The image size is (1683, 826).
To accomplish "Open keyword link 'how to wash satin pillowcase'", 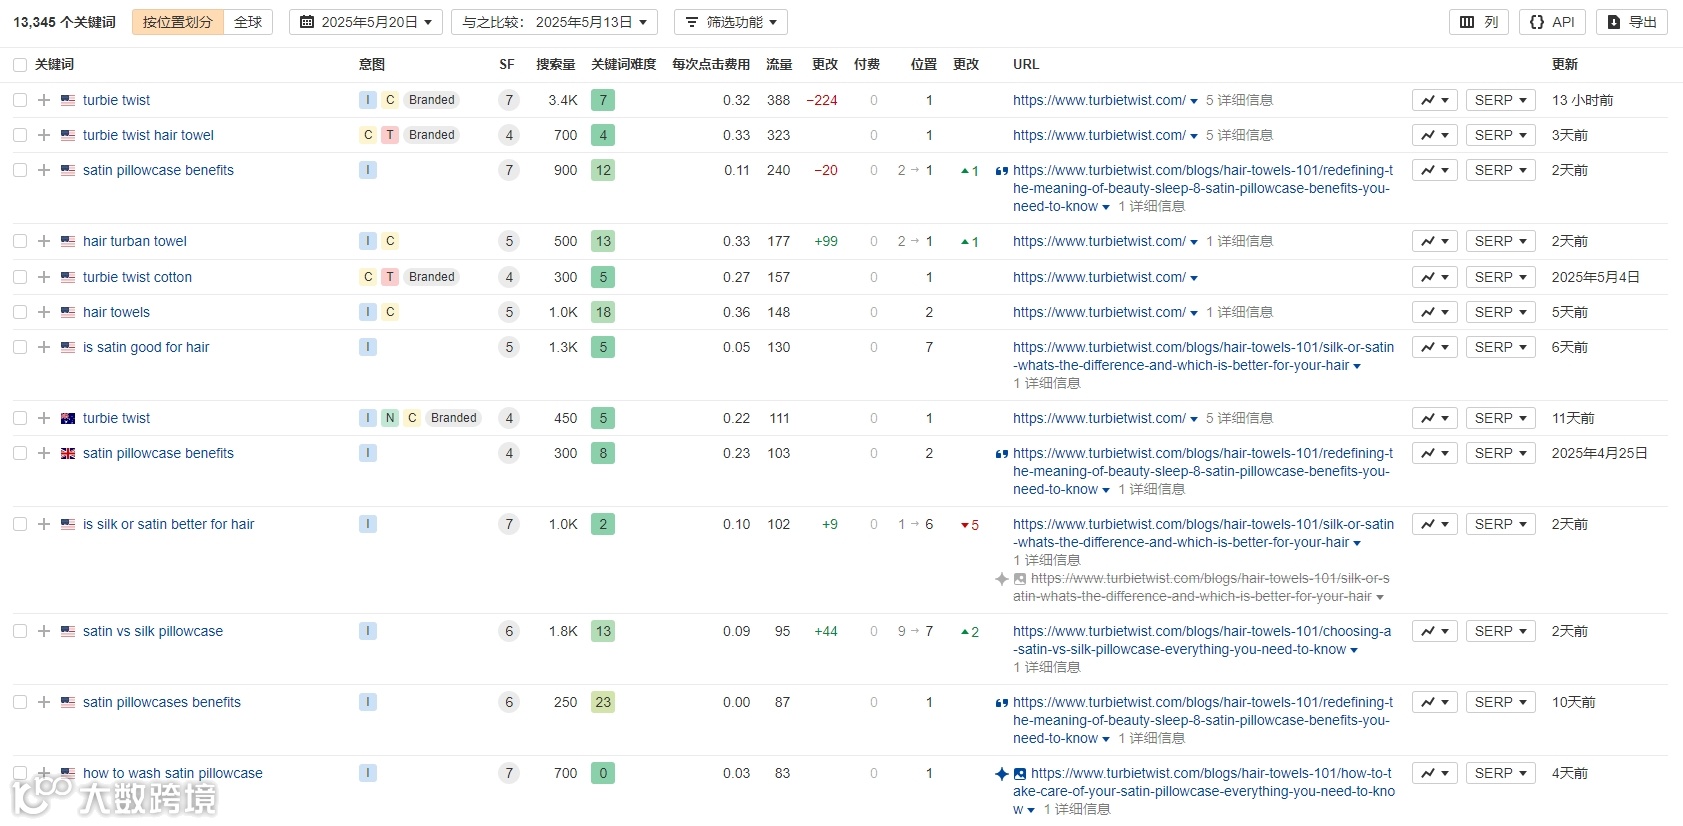I will pos(173,773).
